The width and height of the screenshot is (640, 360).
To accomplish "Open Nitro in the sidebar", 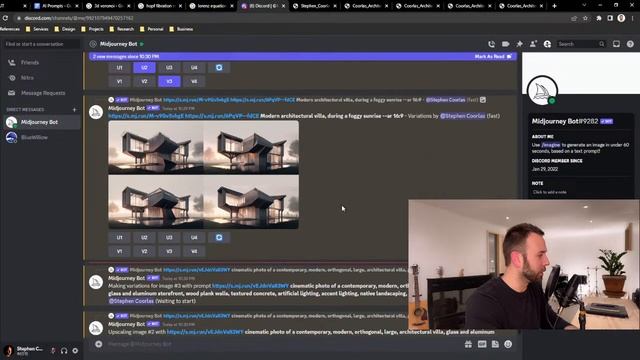I will click(41, 78).
